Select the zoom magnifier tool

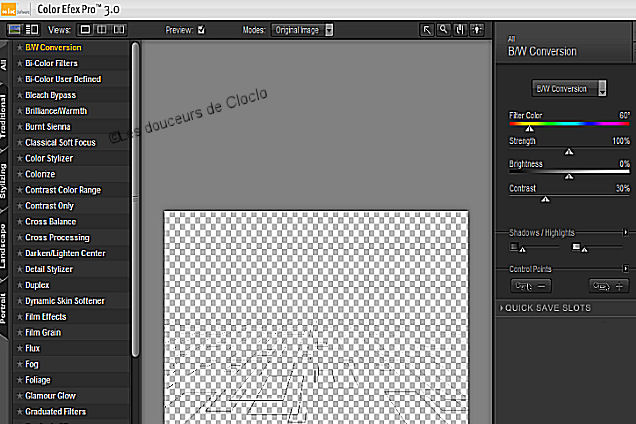click(x=443, y=30)
